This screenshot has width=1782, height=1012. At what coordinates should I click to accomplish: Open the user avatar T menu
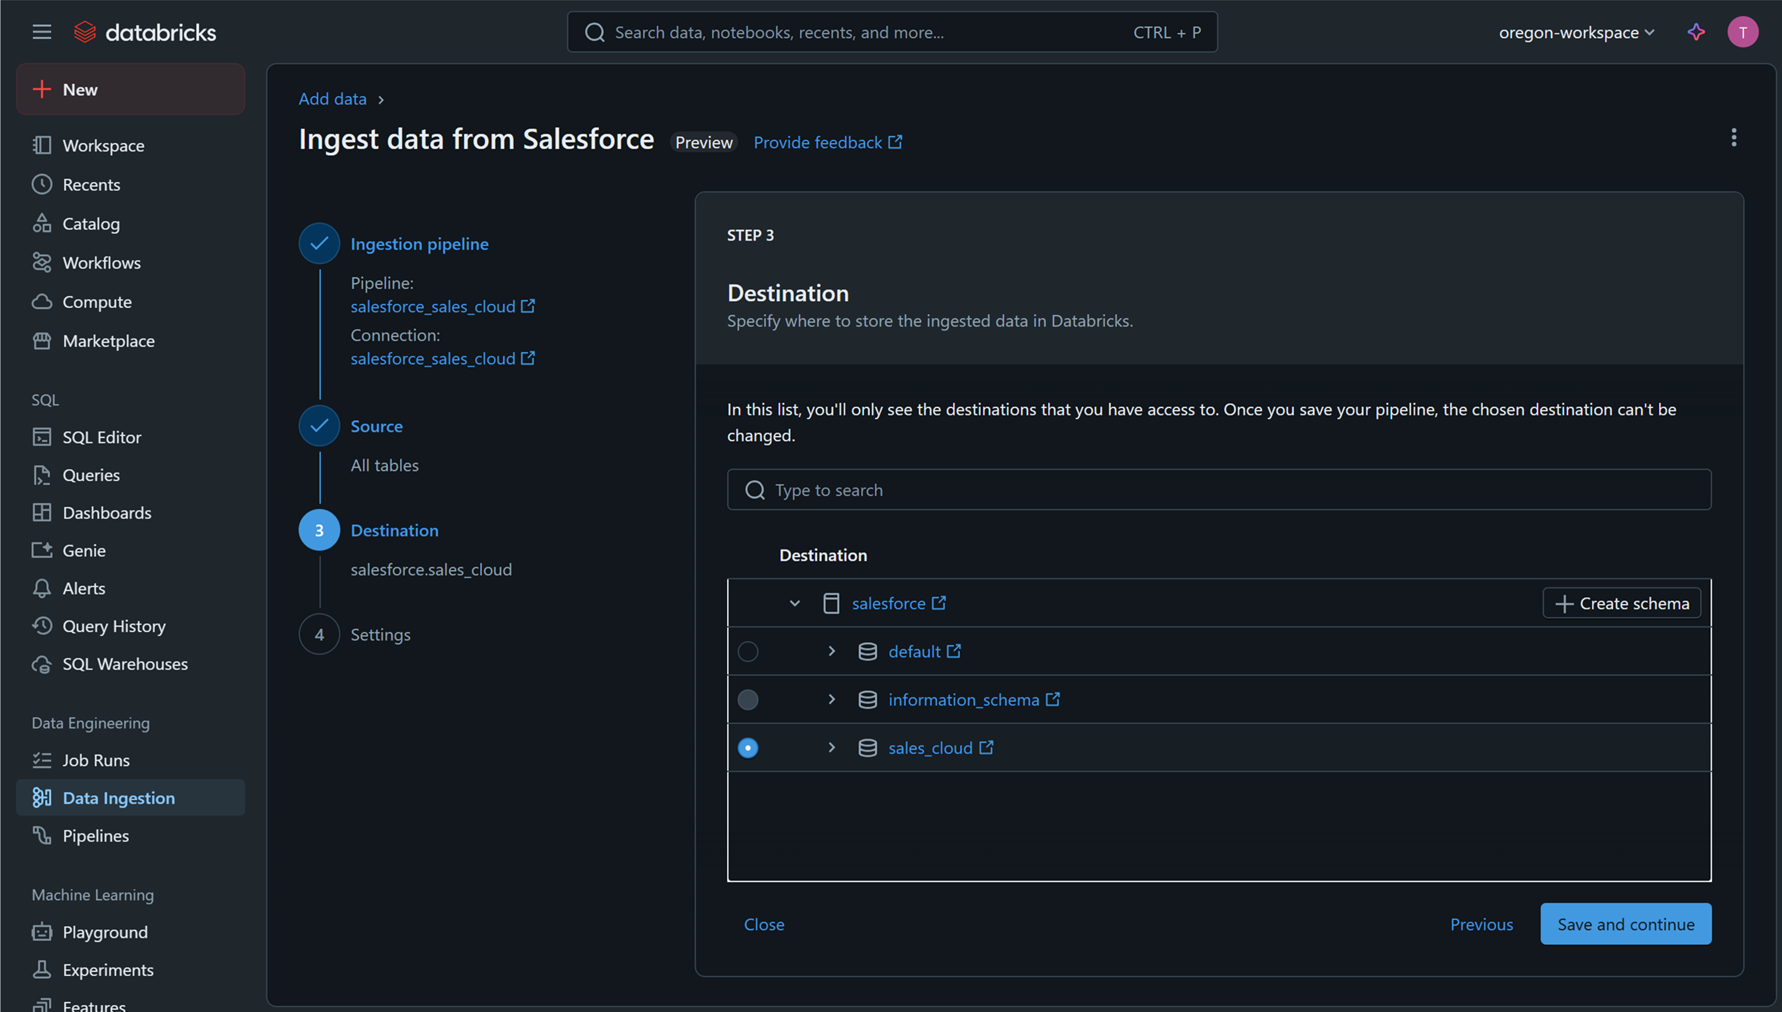(x=1743, y=32)
